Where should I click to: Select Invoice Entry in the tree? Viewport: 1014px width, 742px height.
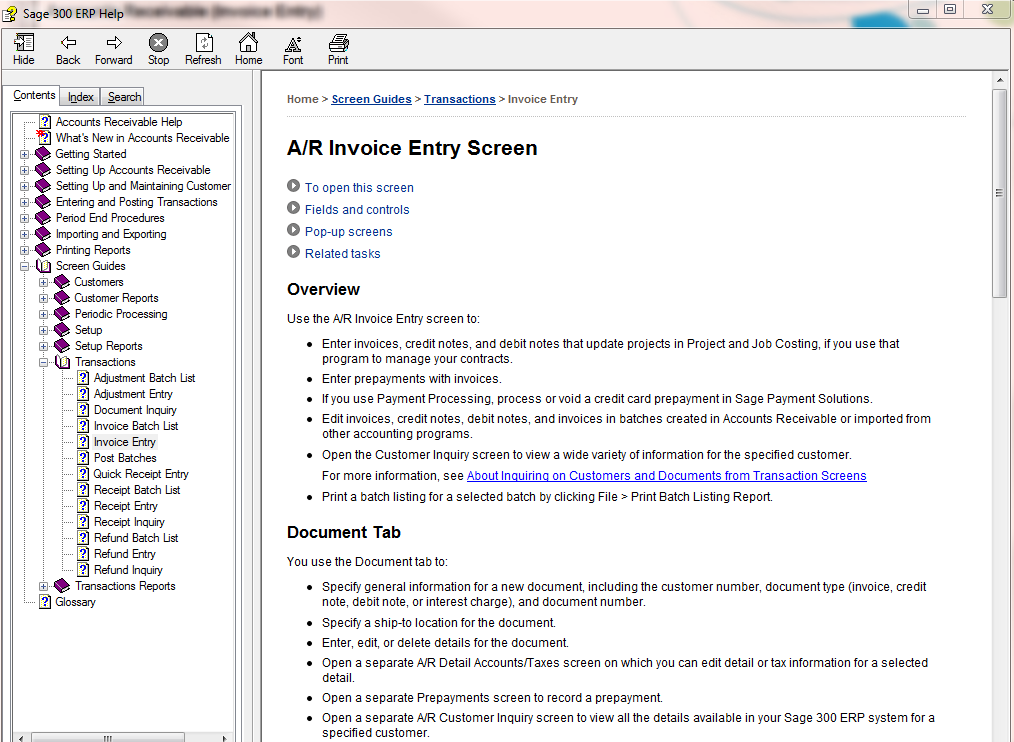(125, 442)
